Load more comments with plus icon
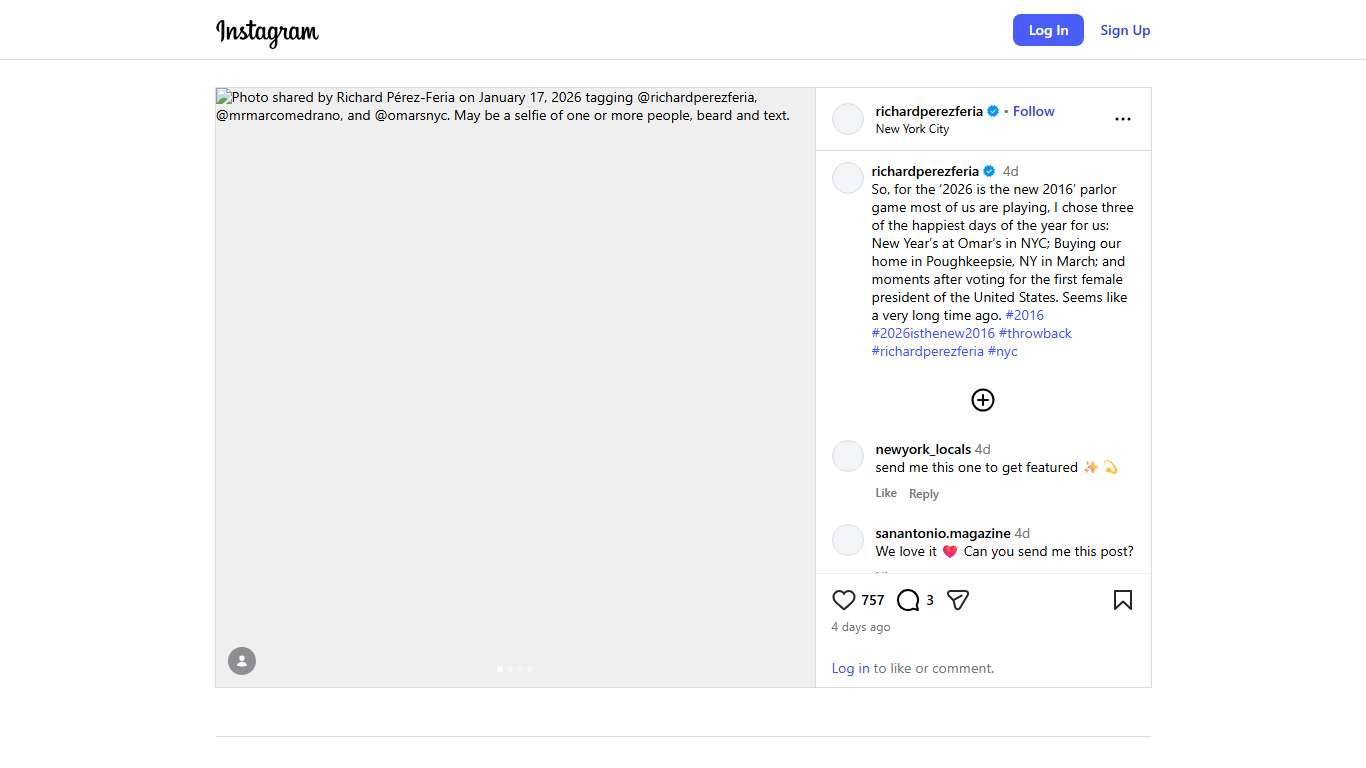Viewport: 1366px width, 768px height. pos(983,400)
